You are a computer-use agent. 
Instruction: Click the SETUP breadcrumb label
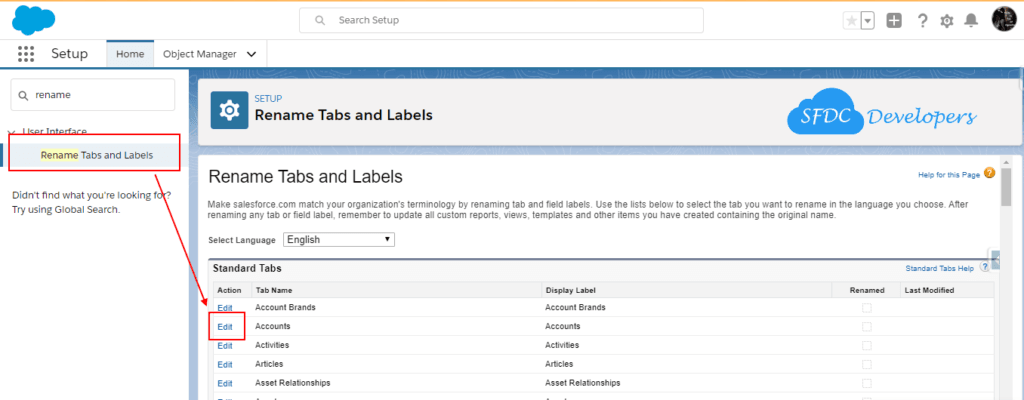click(x=268, y=99)
